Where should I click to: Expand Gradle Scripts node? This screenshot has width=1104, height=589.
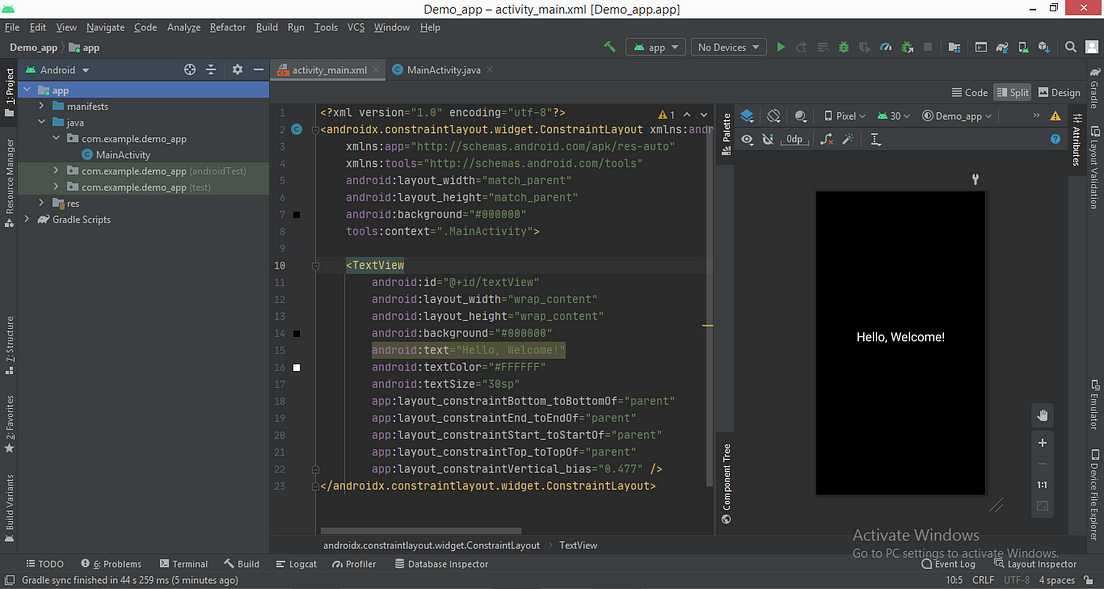(27, 219)
